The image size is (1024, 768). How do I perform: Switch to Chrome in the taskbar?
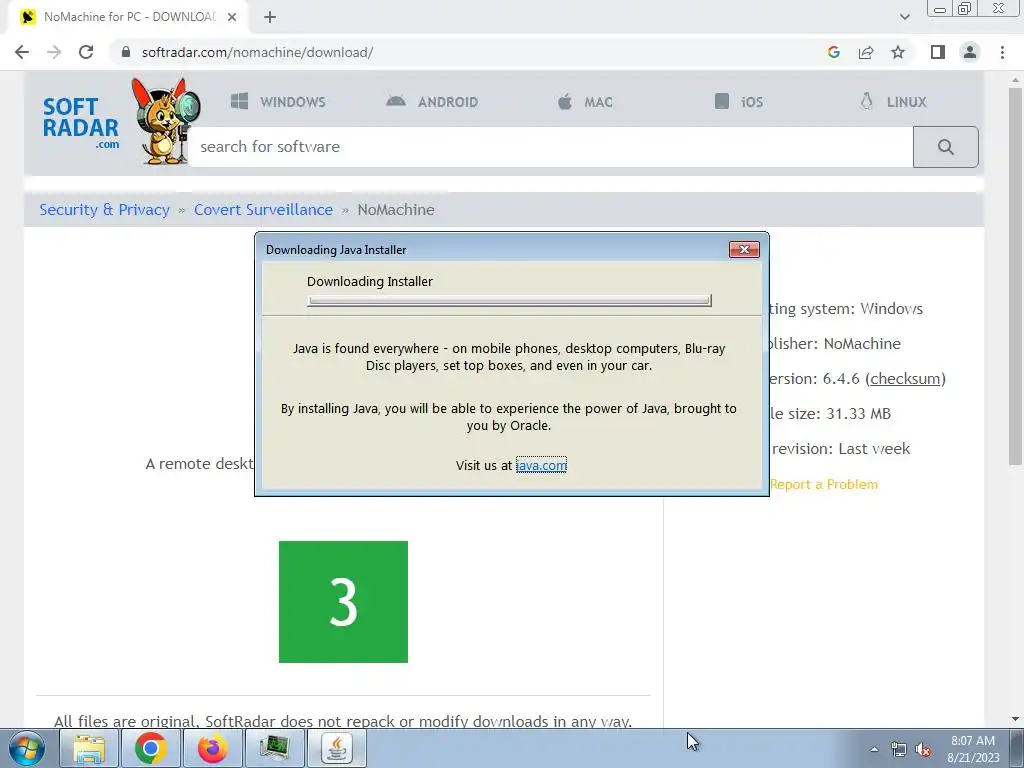(150, 748)
